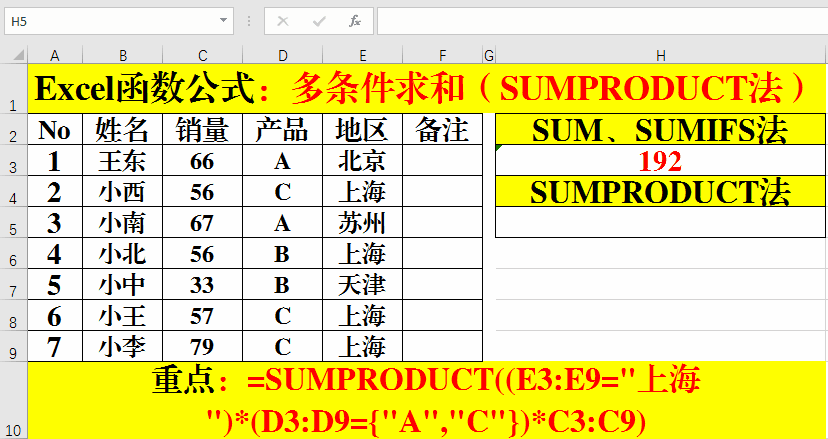Open the Insert Function fx dialog
The image size is (828, 439).
355,21
